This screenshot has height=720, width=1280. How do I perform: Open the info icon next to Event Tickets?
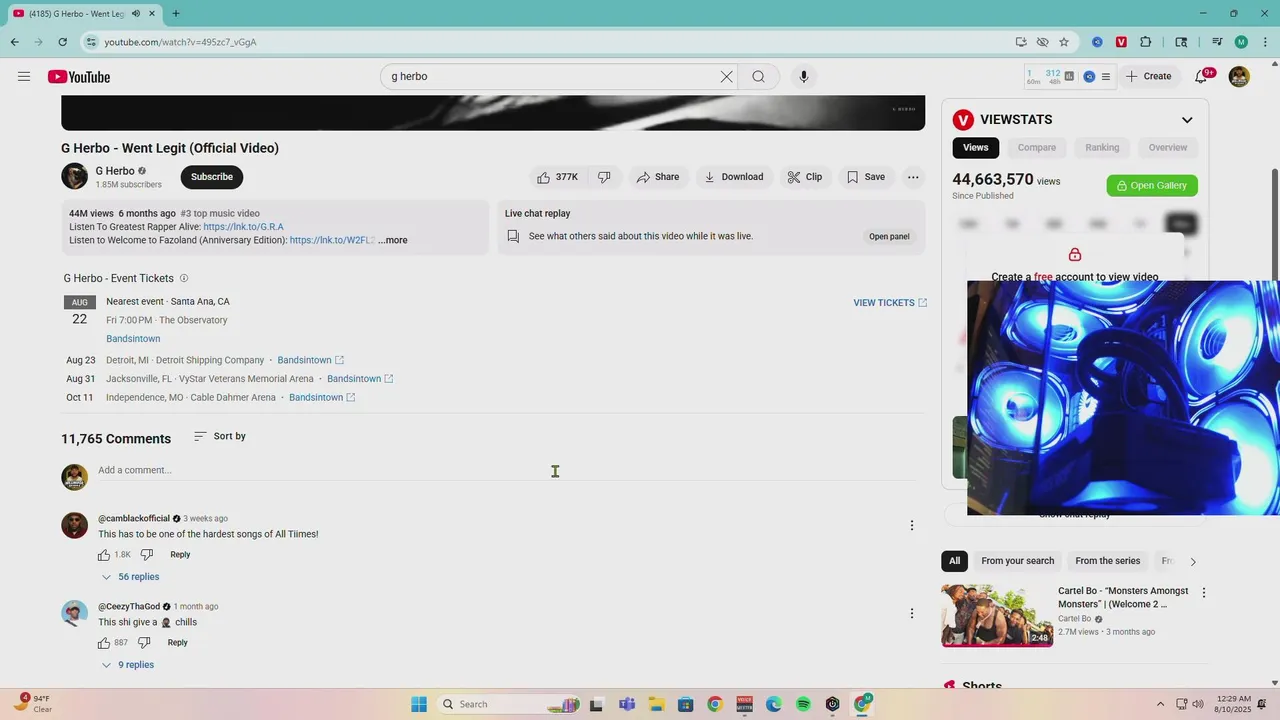183,278
